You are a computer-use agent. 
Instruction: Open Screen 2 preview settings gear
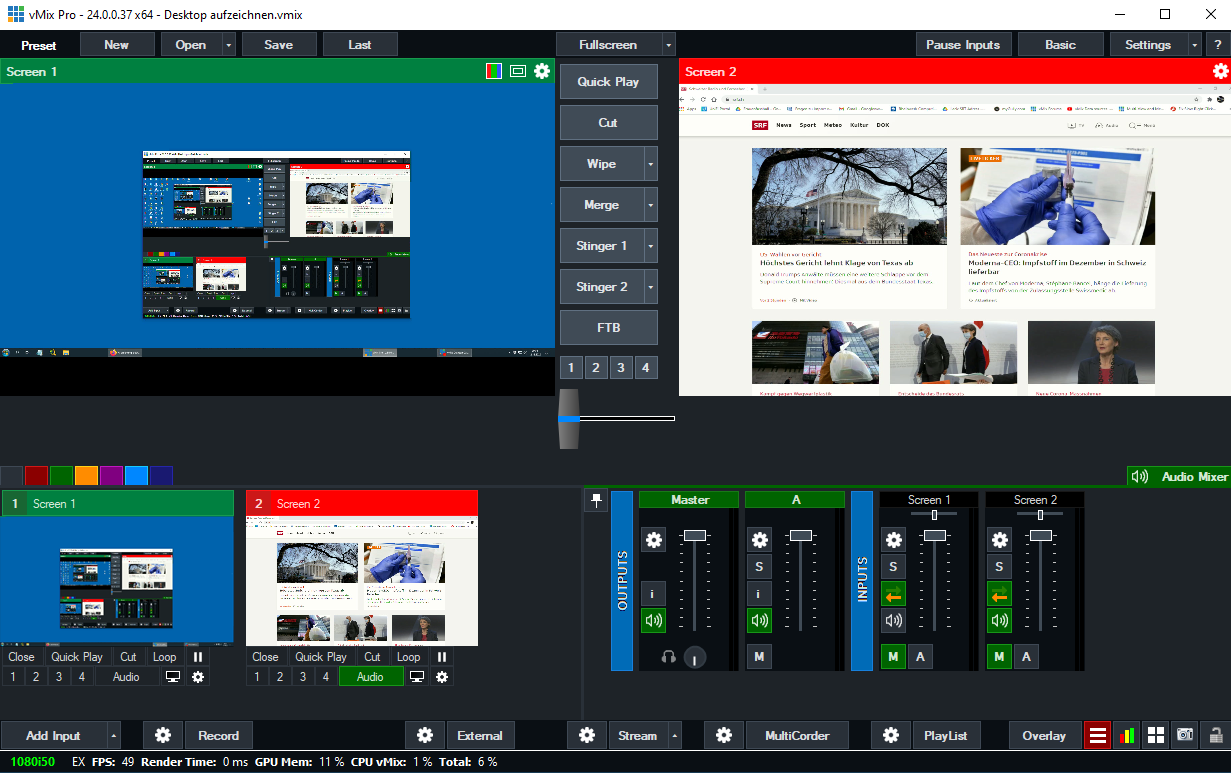(x=1219, y=71)
